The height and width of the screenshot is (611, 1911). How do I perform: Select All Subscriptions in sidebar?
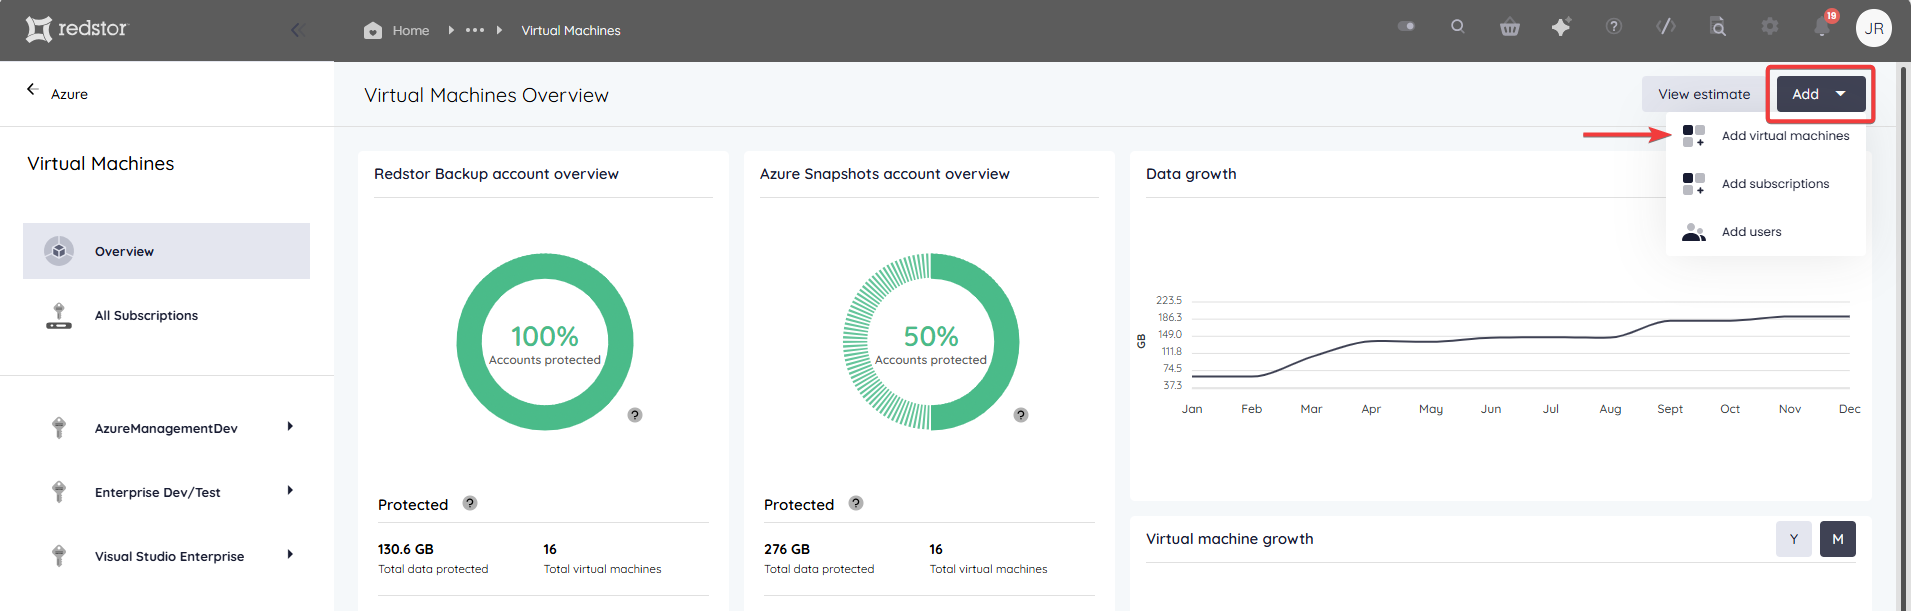(x=166, y=316)
